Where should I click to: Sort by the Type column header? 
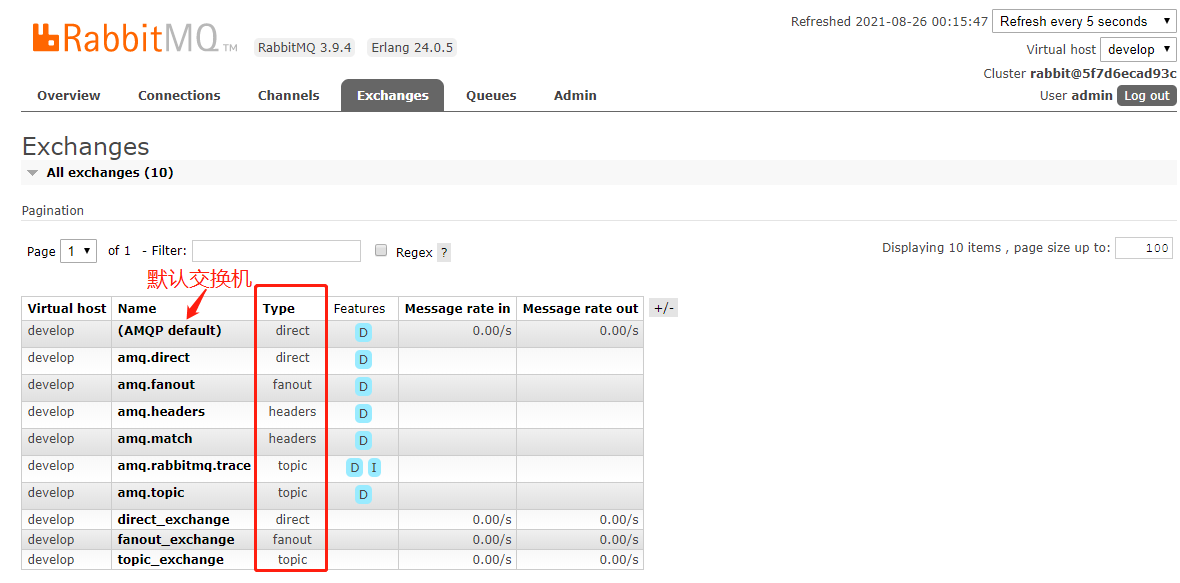coord(278,308)
